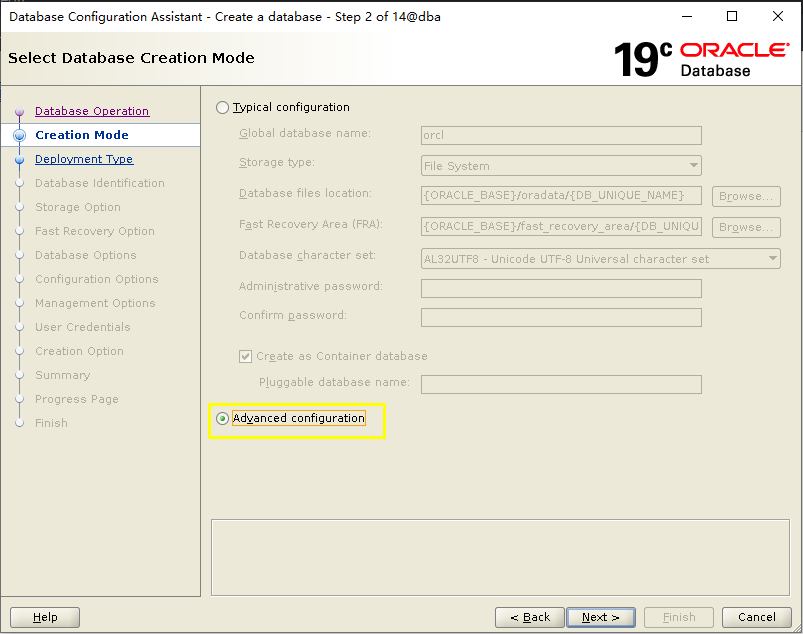Click the Database Identification step
The image size is (803, 634).
tap(100, 183)
